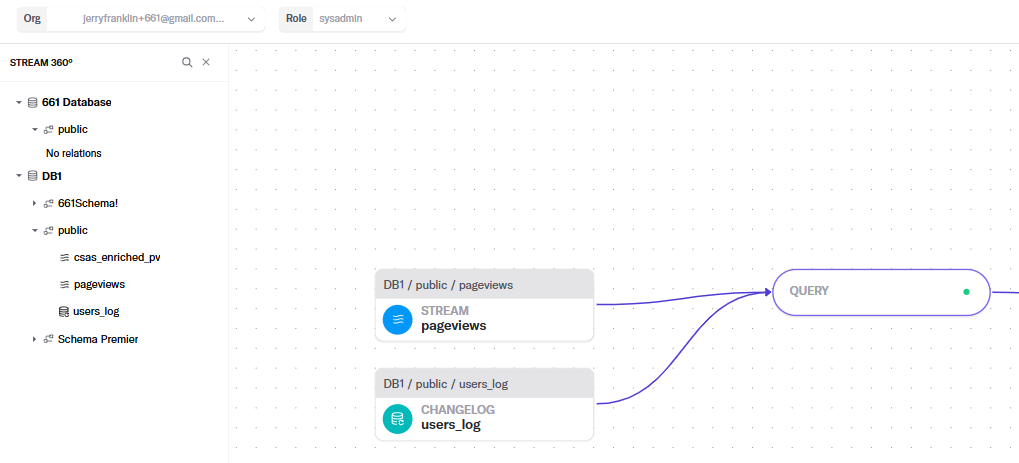The image size is (1019, 463).
Task: Click the schema icon next to 661Schema!
Action: coord(48,203)
